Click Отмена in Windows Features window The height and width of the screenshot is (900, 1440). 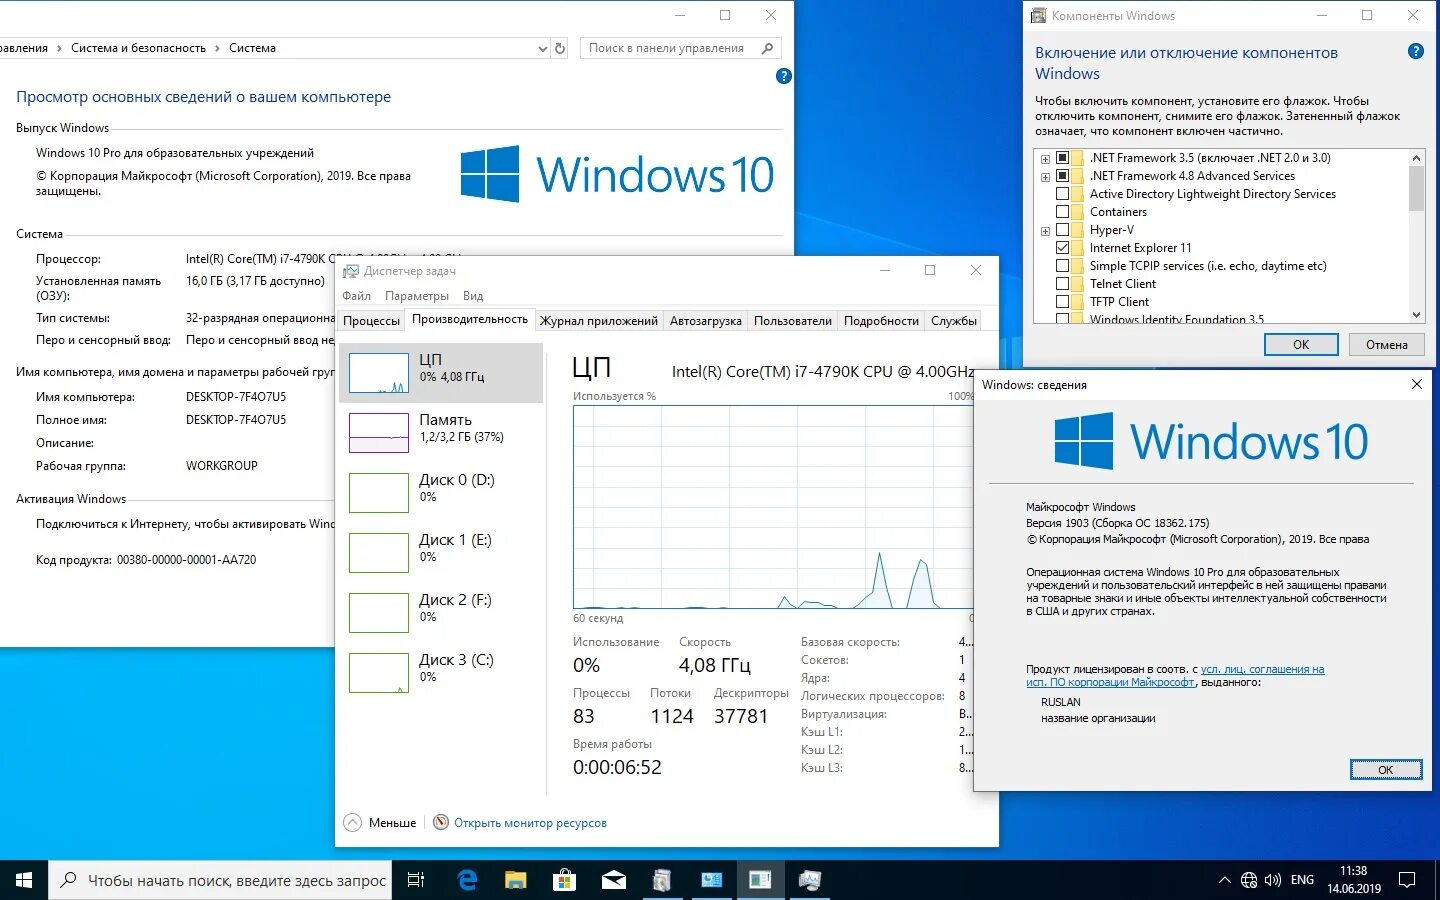1387,344
